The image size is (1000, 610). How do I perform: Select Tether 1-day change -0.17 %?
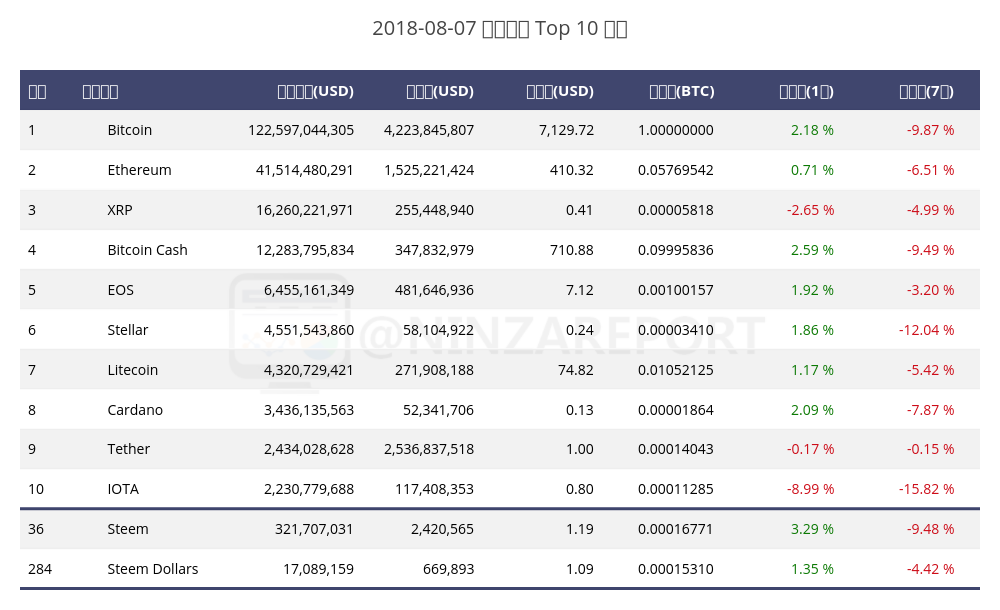click(810, 449)
